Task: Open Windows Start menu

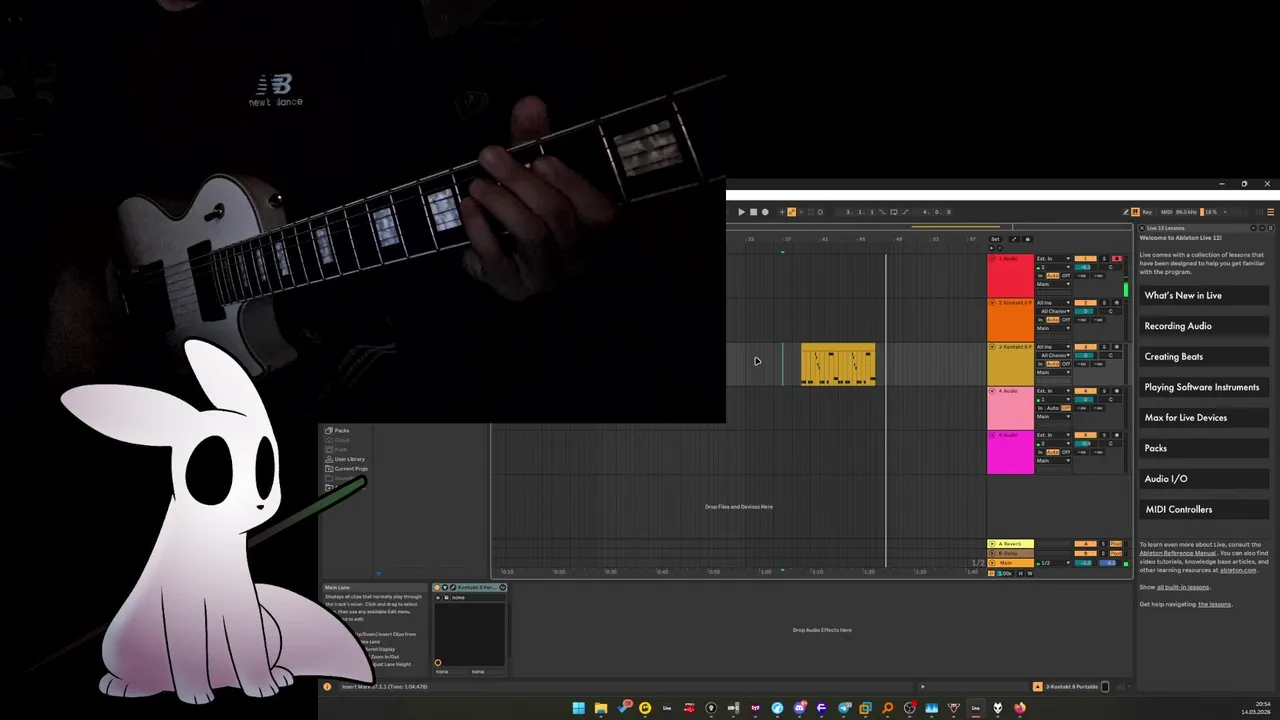Action: [x=579, y=708]
